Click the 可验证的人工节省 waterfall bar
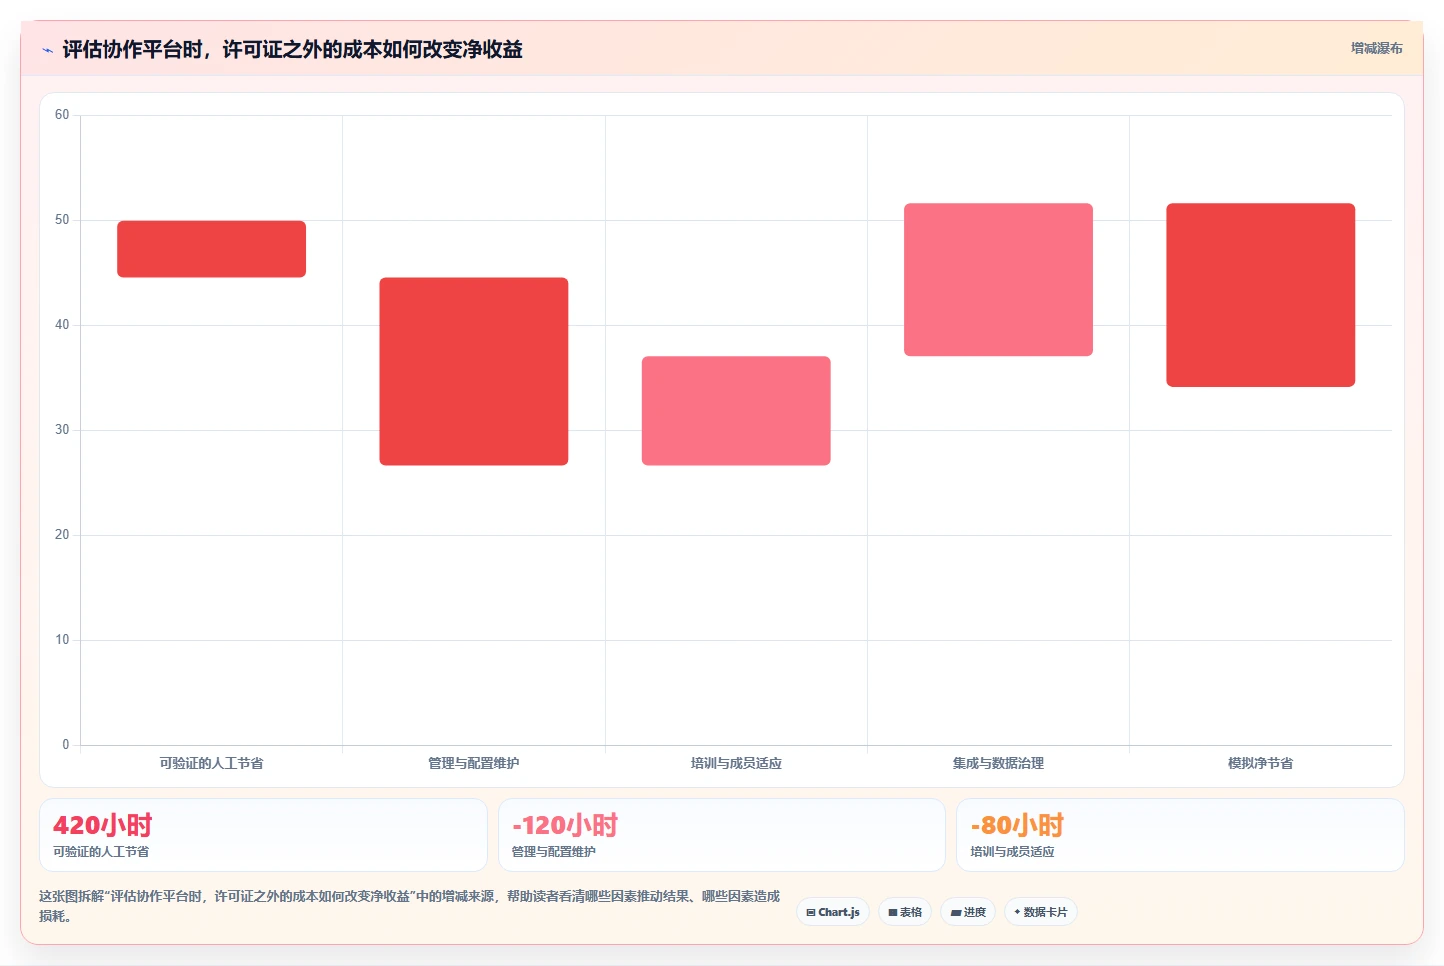Image resolution: width=1444 pixels, height=966 pixels. (x=211, y=249)
